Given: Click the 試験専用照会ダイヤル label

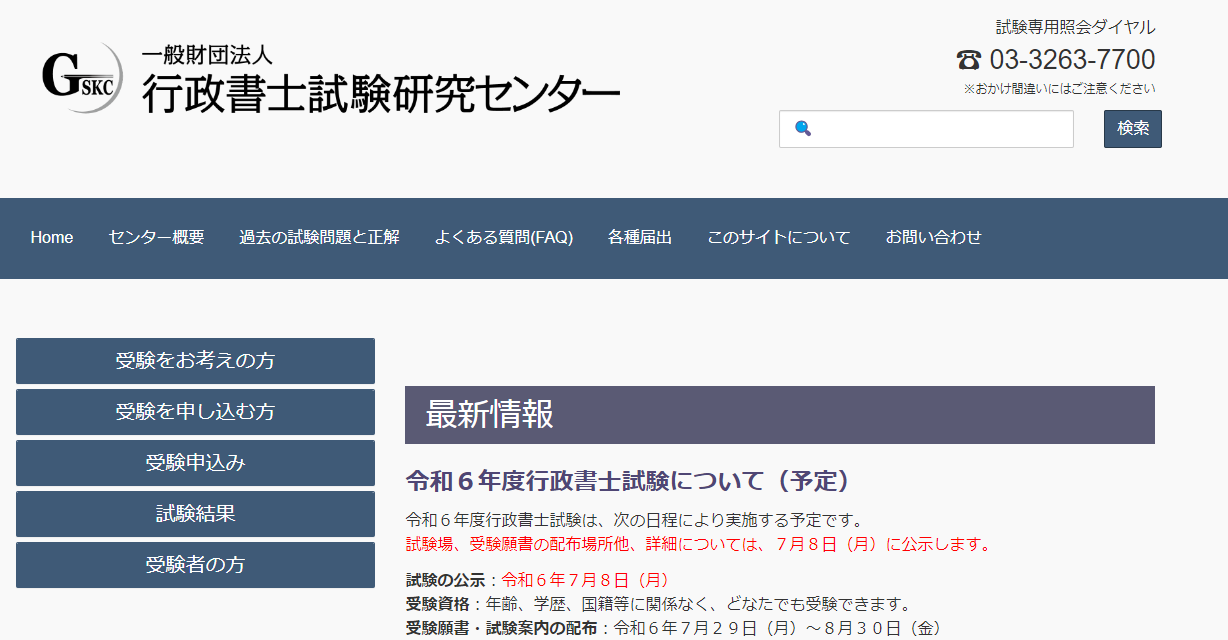Looking at the screenshot, I should (1076, 27).
